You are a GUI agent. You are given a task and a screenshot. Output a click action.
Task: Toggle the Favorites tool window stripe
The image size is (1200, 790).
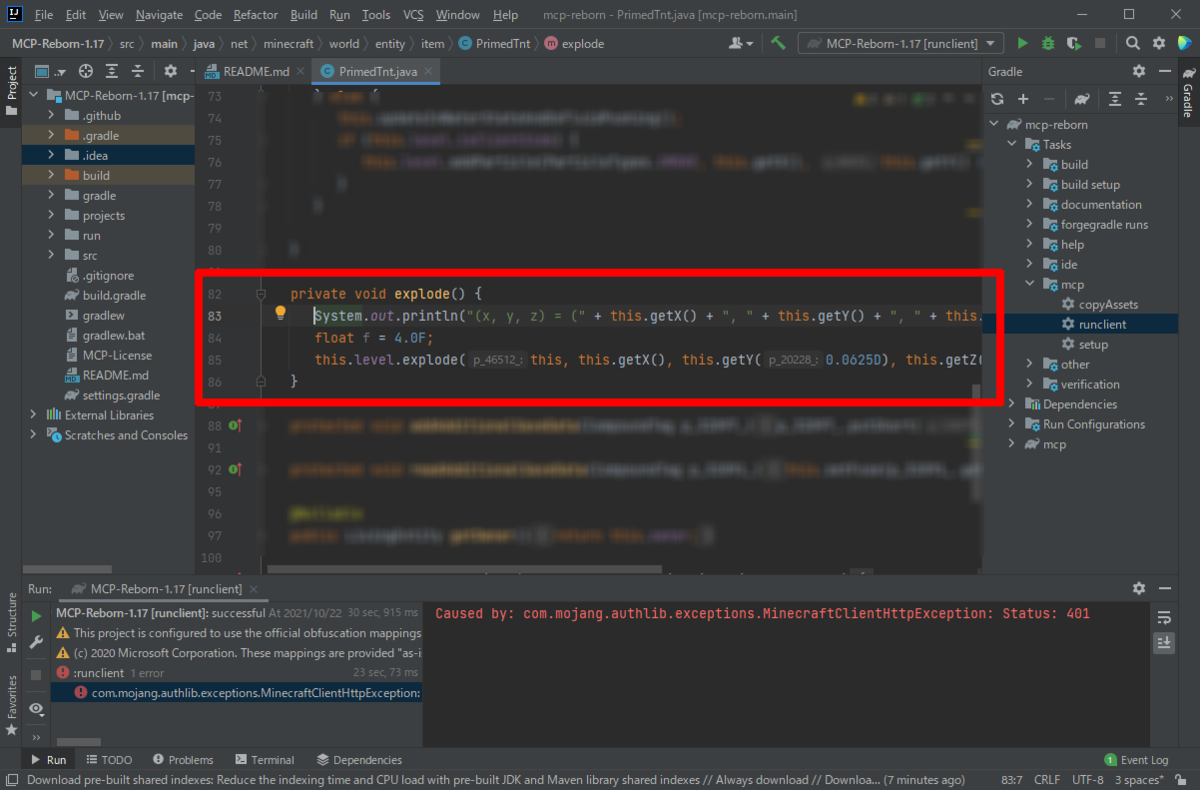click(12, 704)
